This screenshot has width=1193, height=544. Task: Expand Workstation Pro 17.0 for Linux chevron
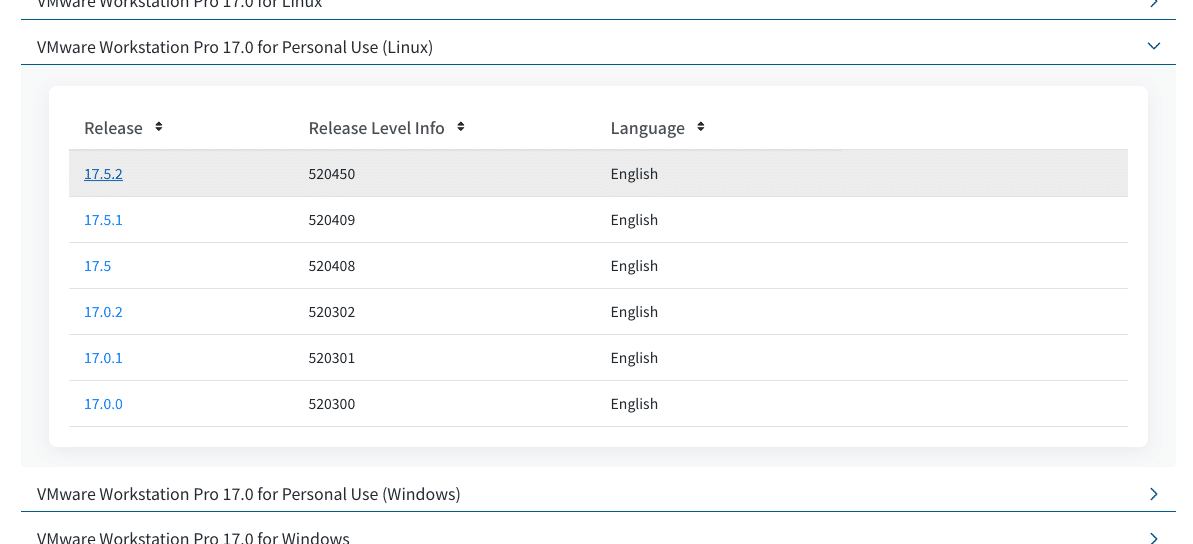pos(1153,4)
